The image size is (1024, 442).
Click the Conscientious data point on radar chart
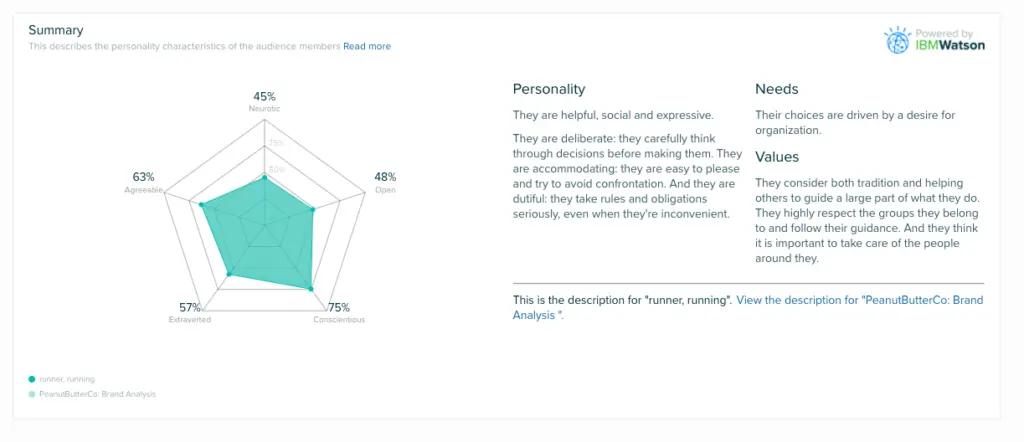(312, 290)
